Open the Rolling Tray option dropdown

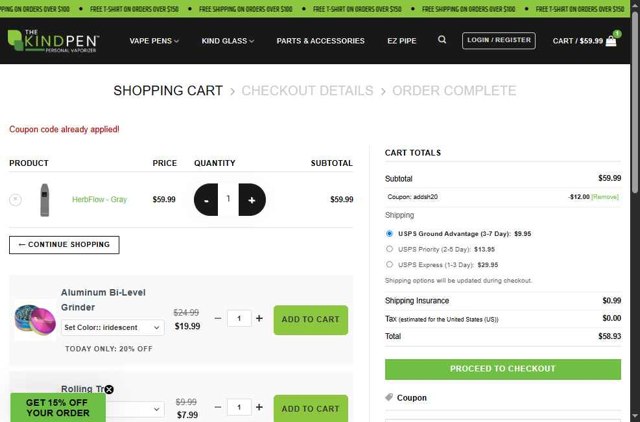135,409
